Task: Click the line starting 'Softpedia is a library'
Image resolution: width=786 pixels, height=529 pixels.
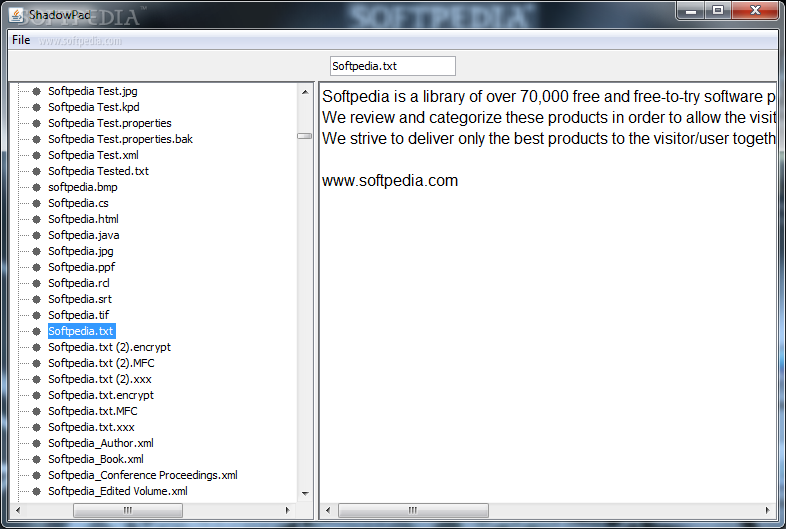Action: [x=548, y=96]
